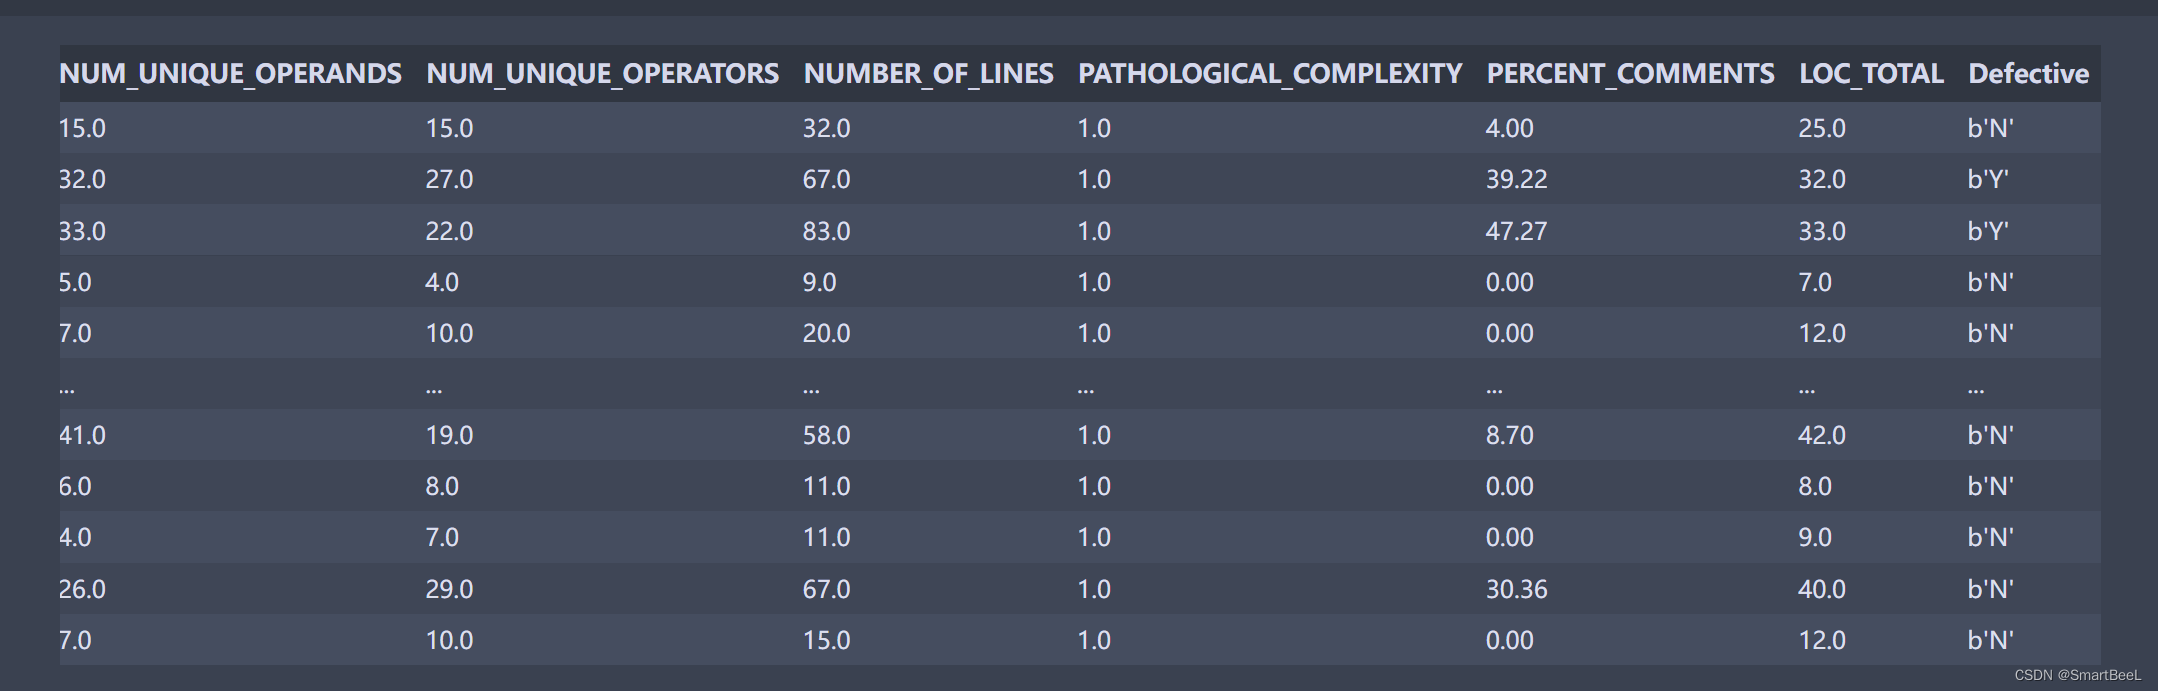Click the 8.0 value under LOC_TOTAL

[x=1815, y=486]
